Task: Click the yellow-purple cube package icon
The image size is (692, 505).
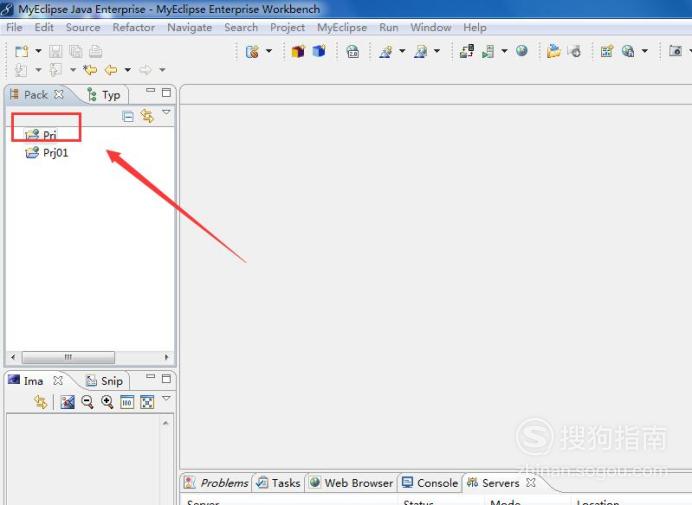Action: click(298, 52)
